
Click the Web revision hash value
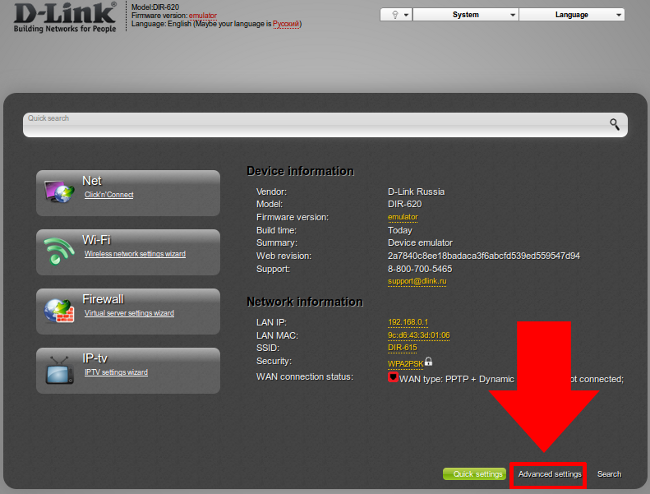point(484,256)
